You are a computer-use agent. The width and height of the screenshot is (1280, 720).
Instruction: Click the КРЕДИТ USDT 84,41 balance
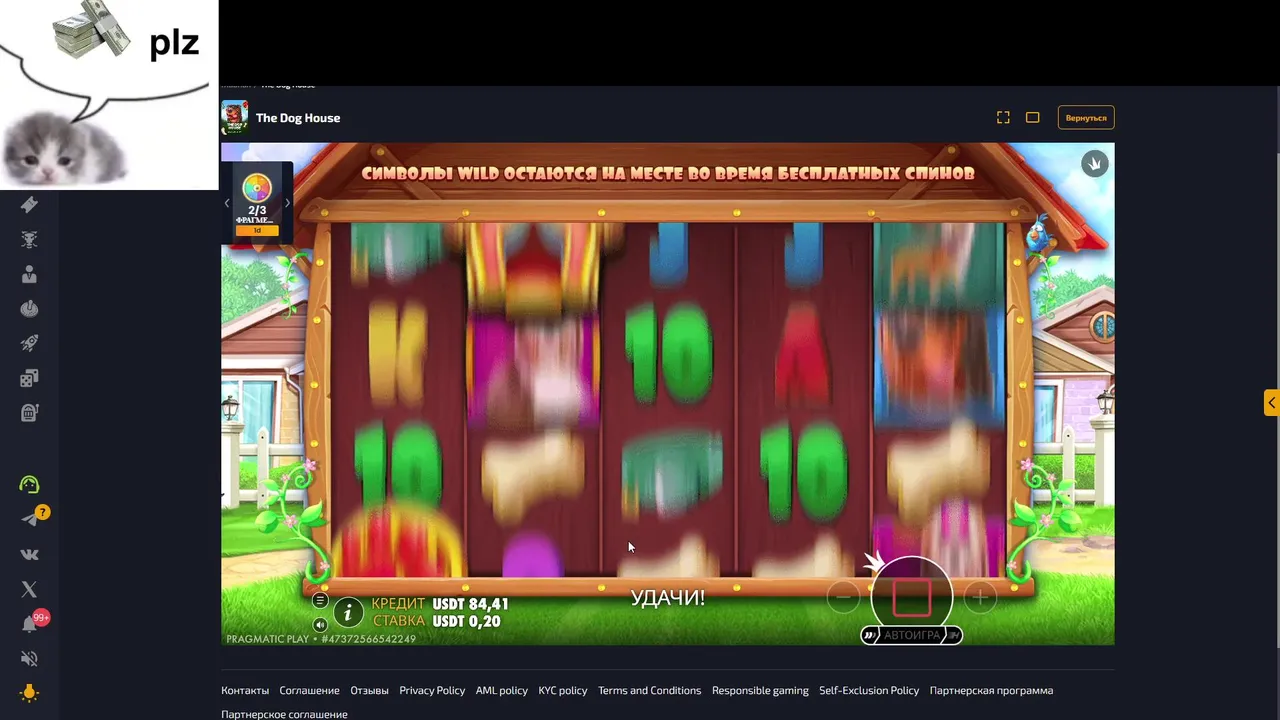coord(440,604)
